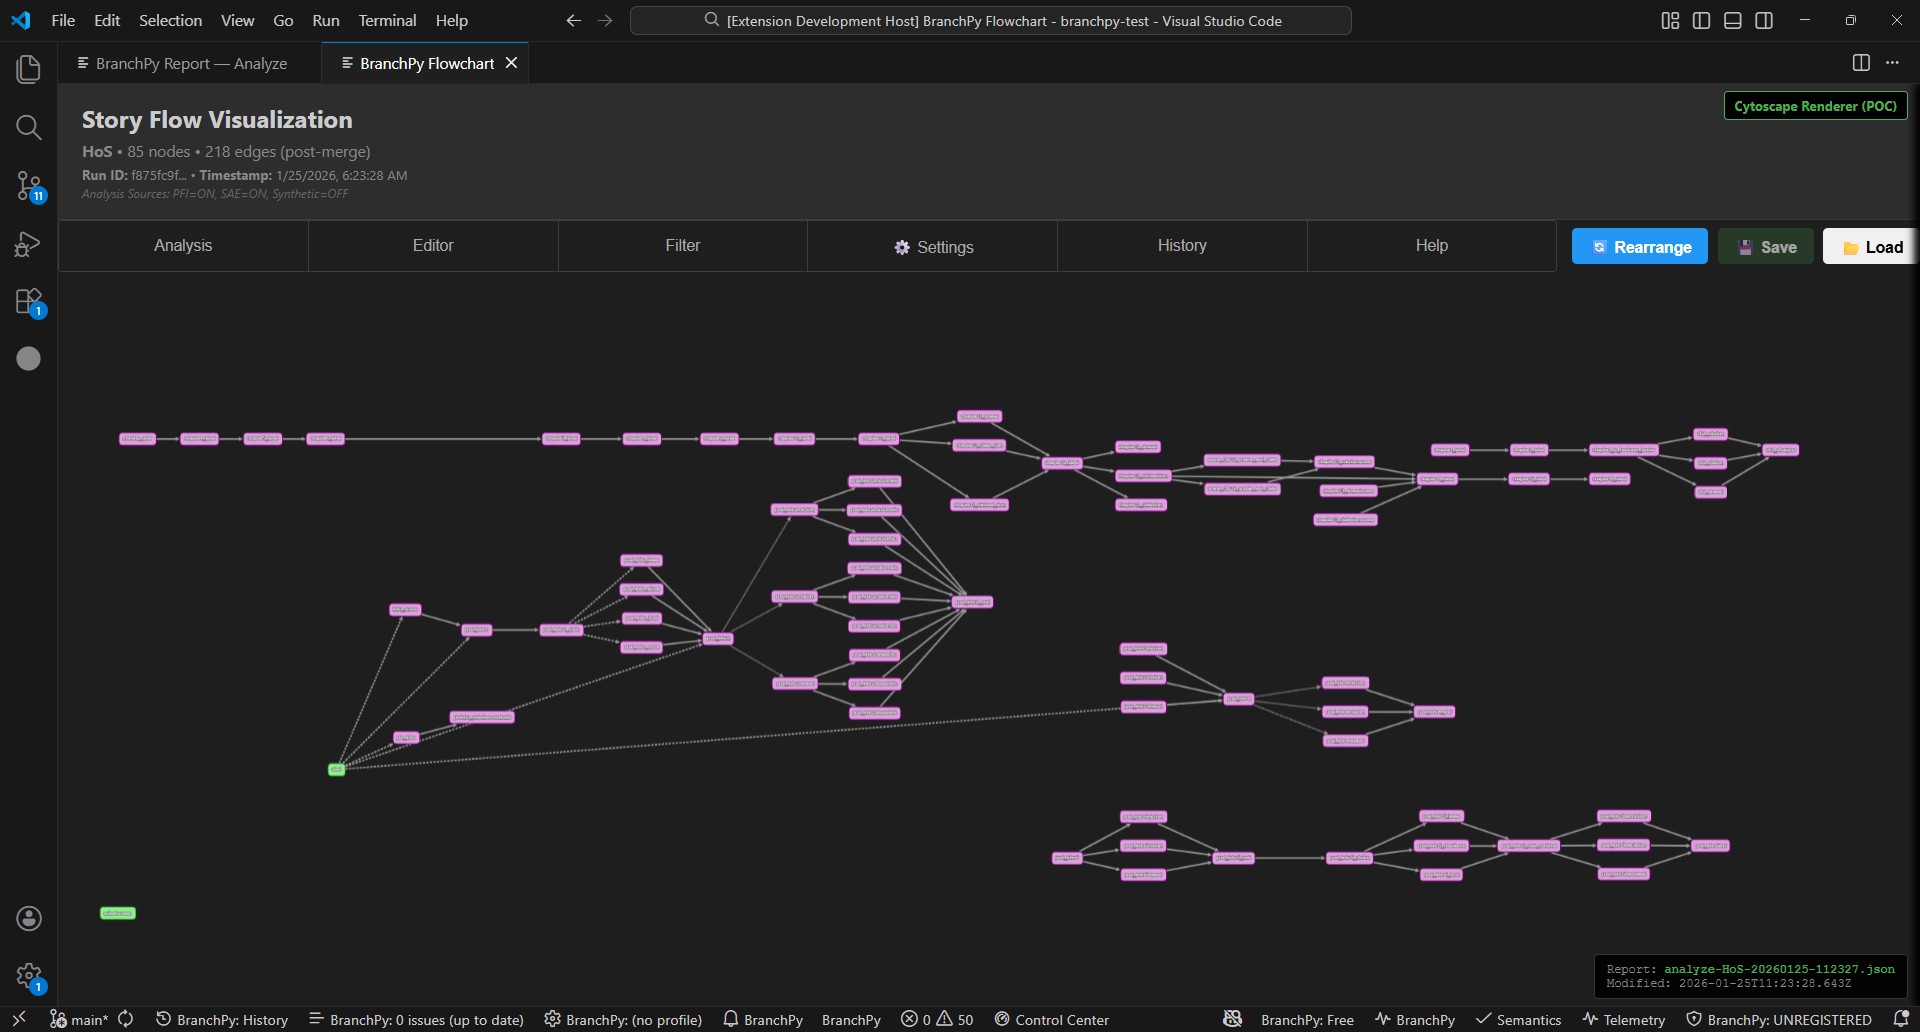The image size is (1920, 1032).
Task: Click the Split Editor icon top right
Action: coord(1862,62)
